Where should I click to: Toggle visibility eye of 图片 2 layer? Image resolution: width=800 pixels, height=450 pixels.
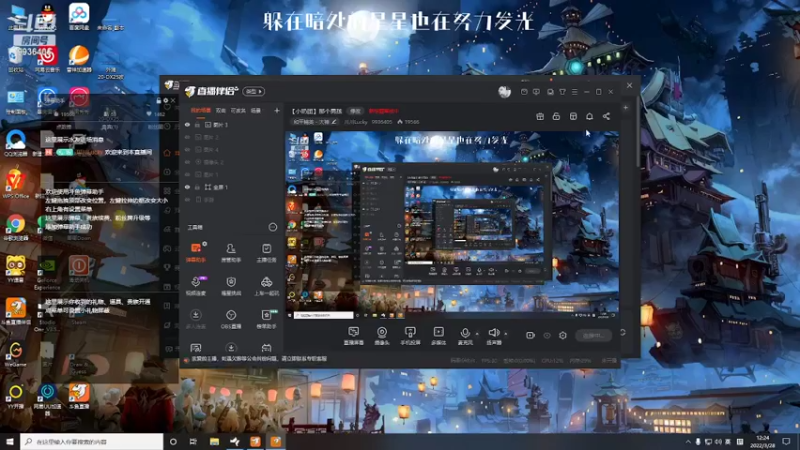[x=187, y=137]
